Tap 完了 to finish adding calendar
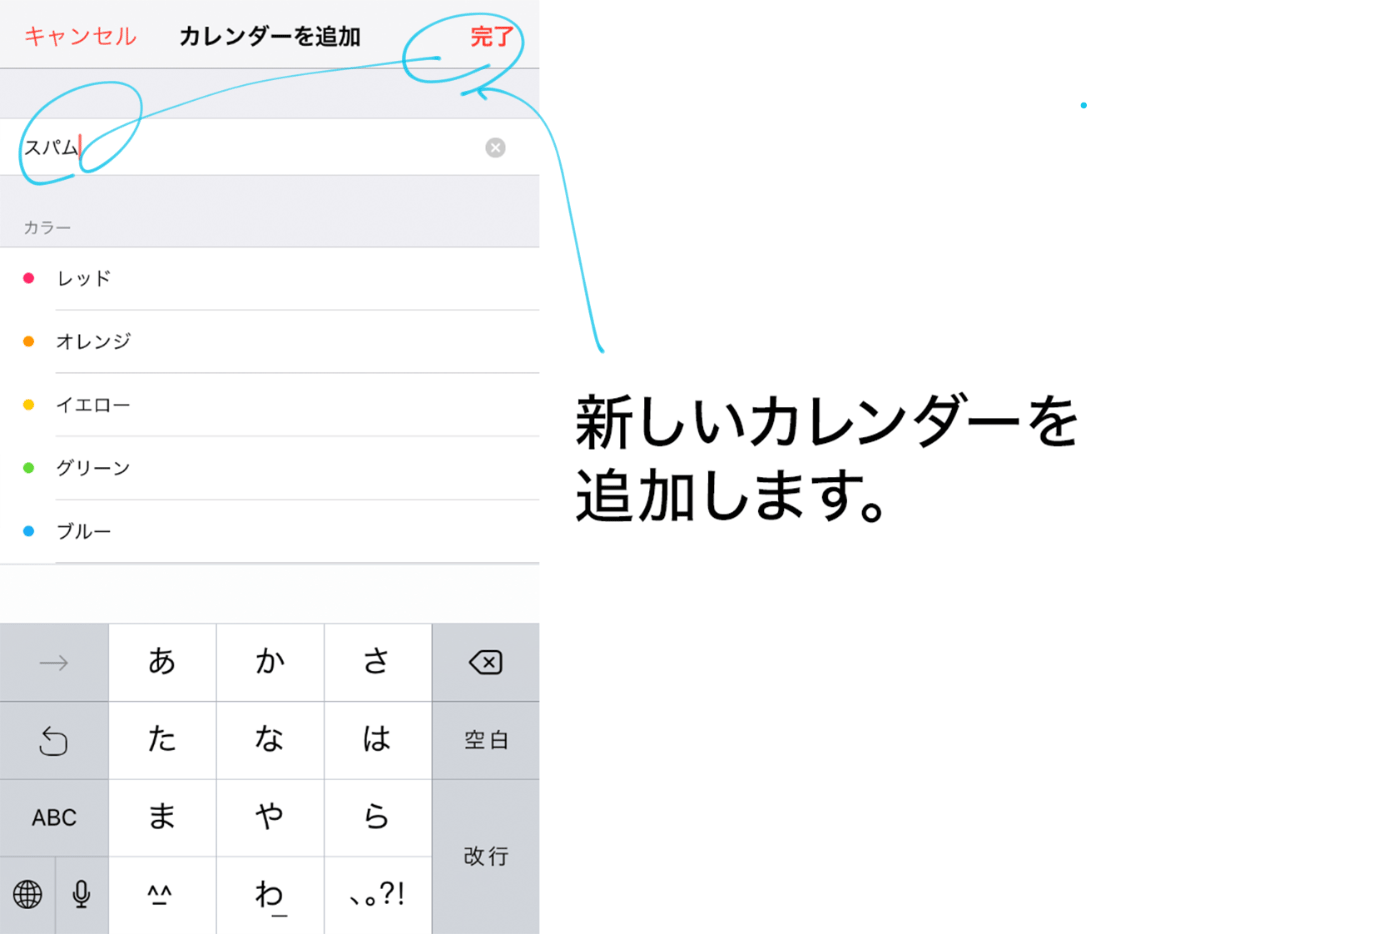This screenshot has height=934, width=1400. coord(492,37)
